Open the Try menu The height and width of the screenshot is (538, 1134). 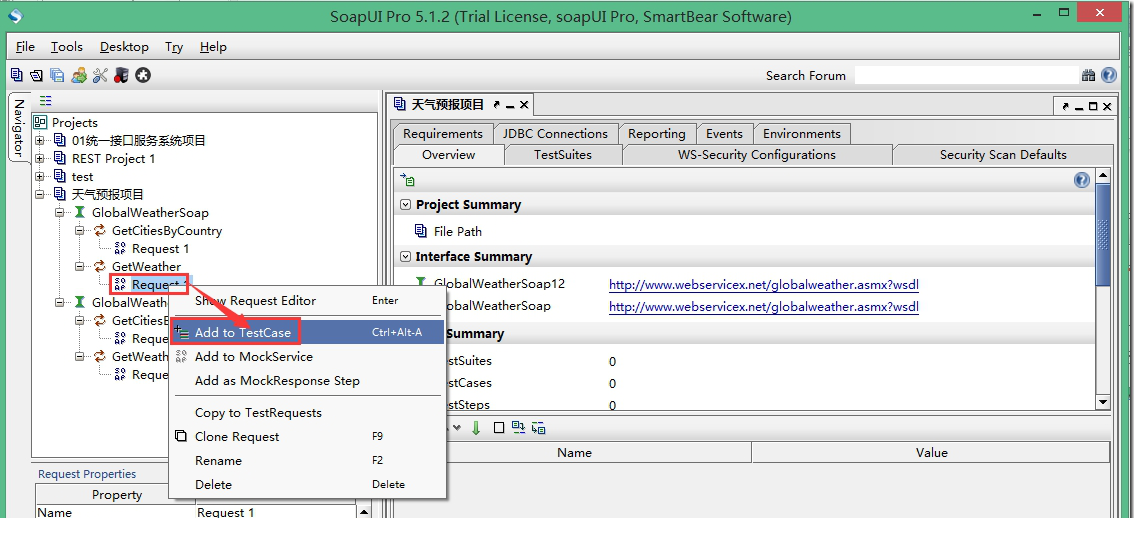tap(174, 46)
